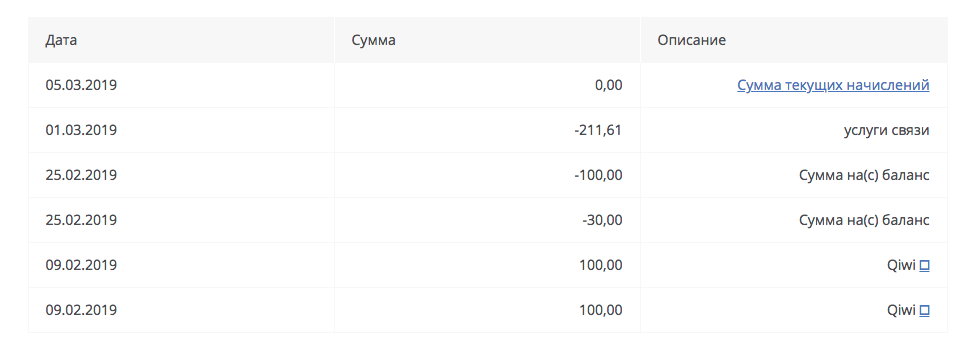Click the Qiwi text in the last row
Image resolution: width=978 pixels, height=362 pixels.
[x=901, y=310]
